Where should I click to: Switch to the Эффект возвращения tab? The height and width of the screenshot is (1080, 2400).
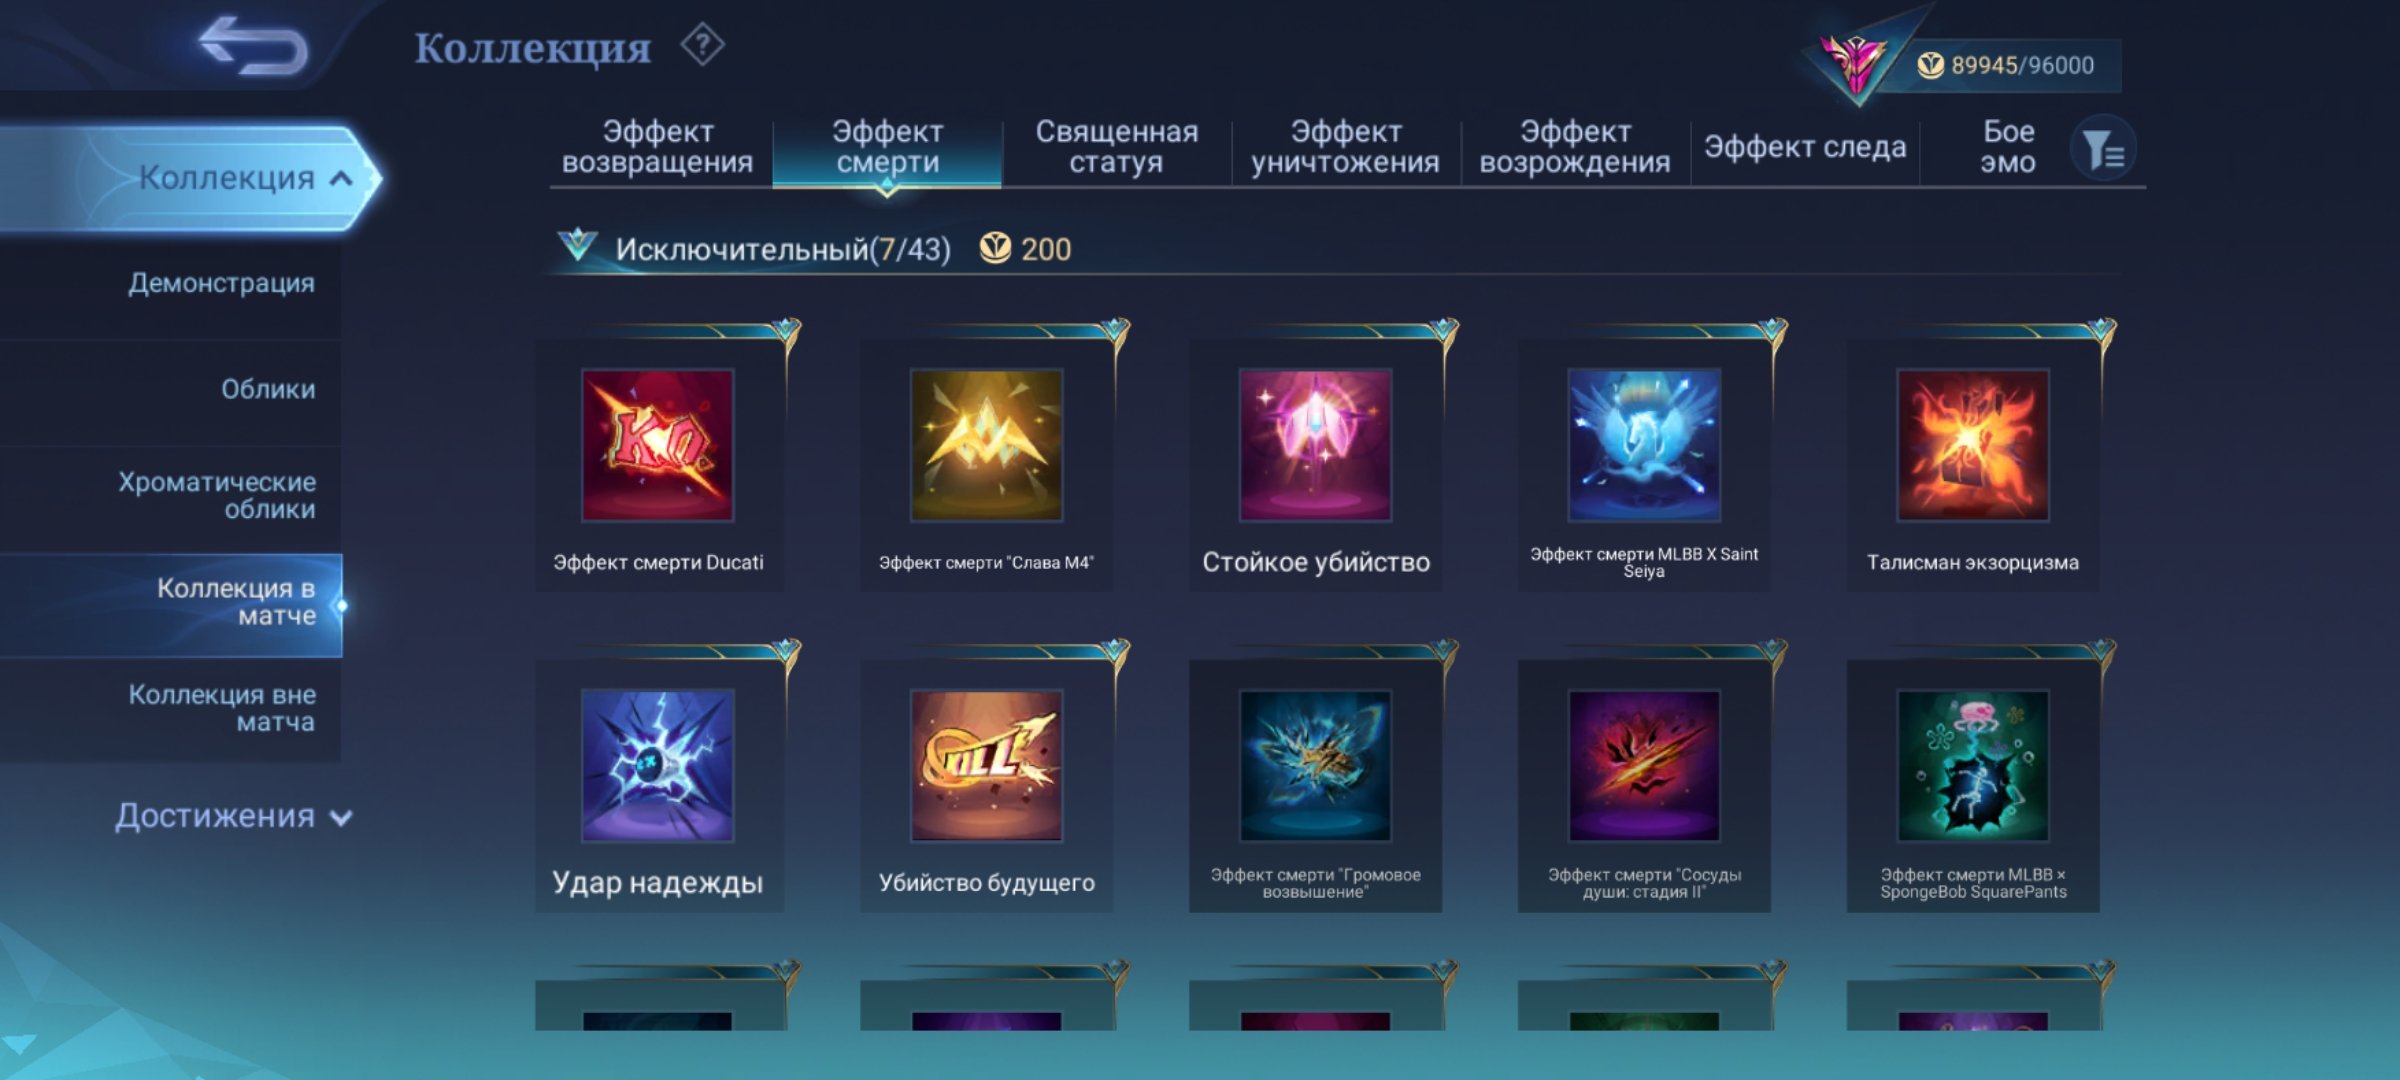[657, 147]
